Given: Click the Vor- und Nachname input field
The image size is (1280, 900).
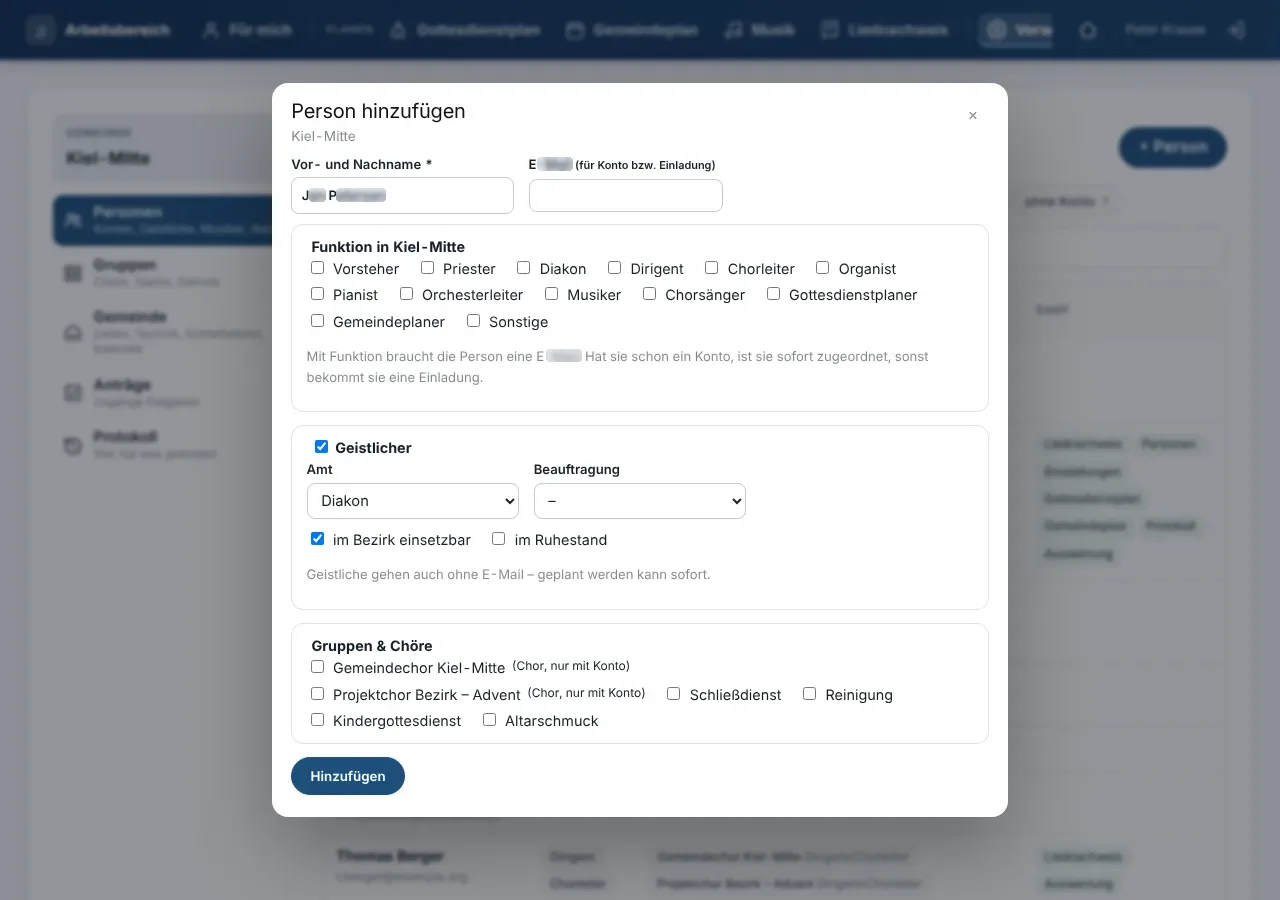Looking at the screenshot, I should click(402, 196).
